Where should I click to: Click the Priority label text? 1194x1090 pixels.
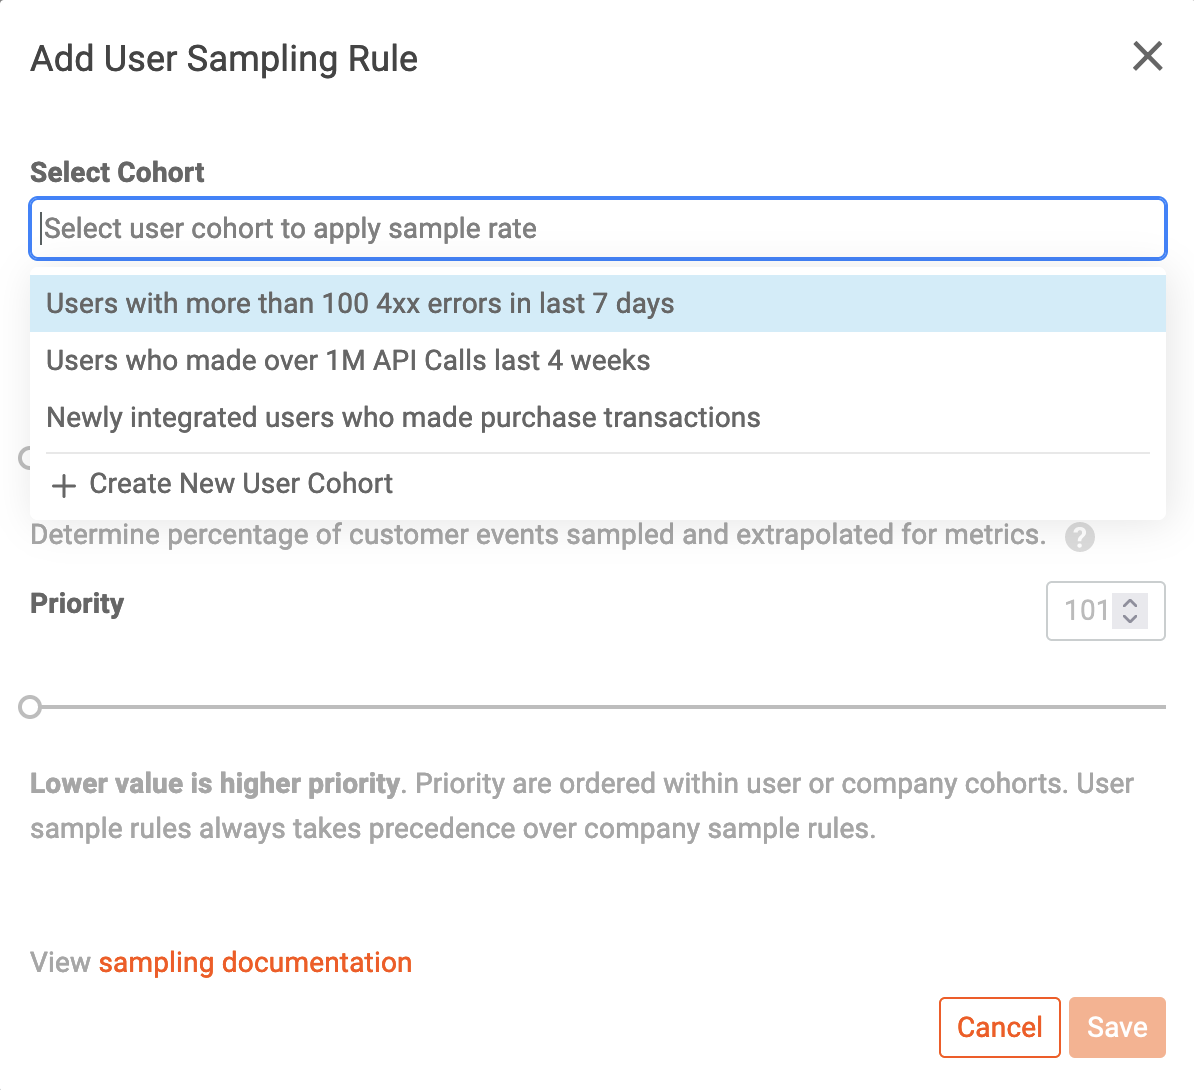click(76, 603)
